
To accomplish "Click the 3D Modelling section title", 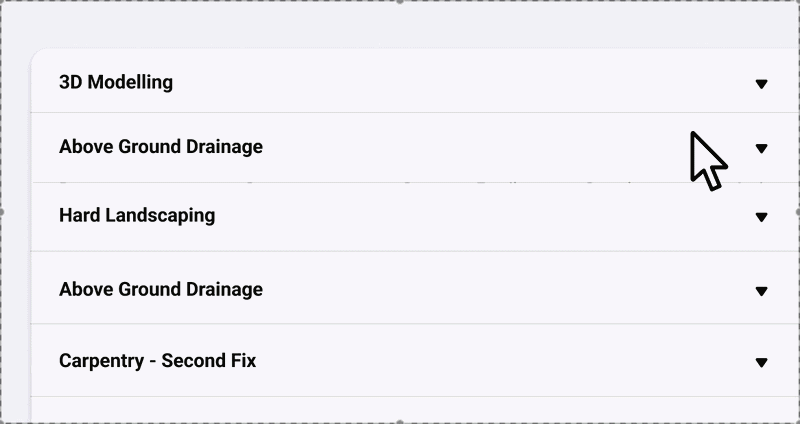I will pyautogui.click(x=116, y=82).
